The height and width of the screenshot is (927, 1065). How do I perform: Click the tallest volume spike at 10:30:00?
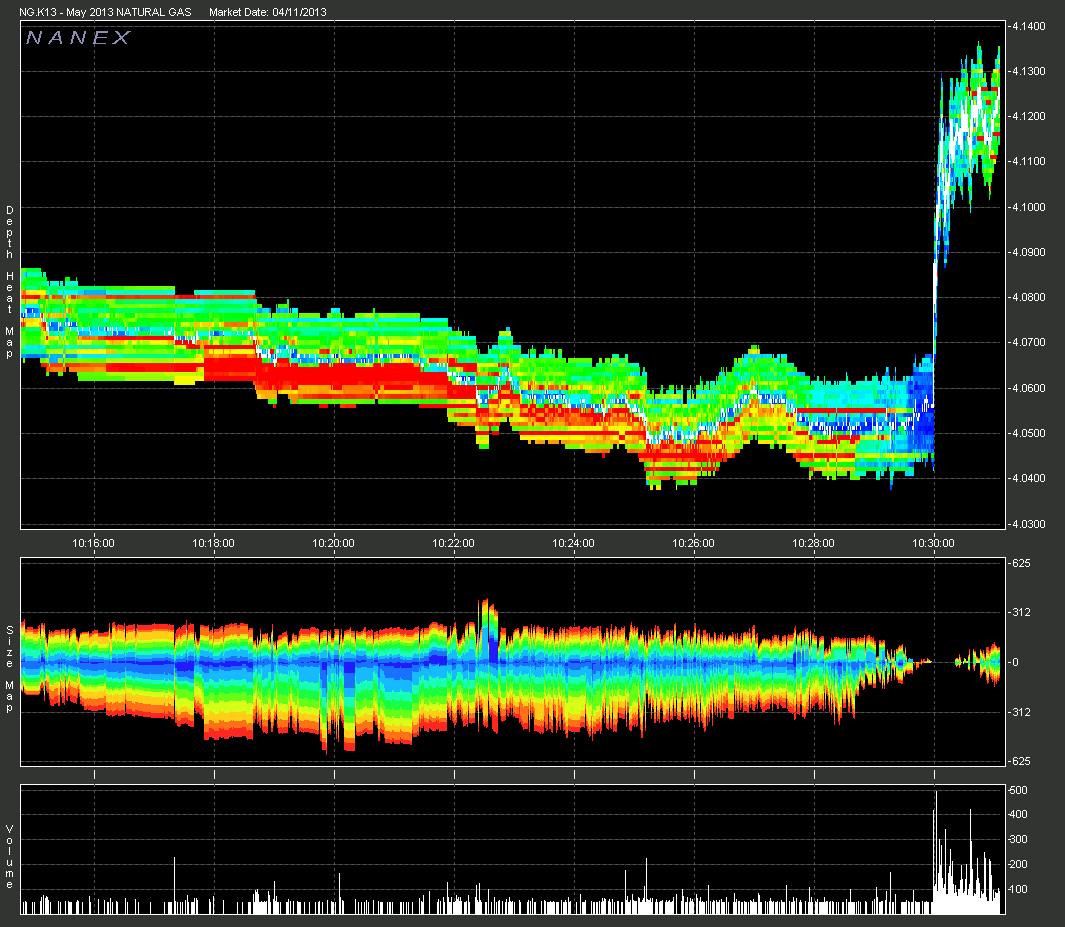click(x=935, y=852)
